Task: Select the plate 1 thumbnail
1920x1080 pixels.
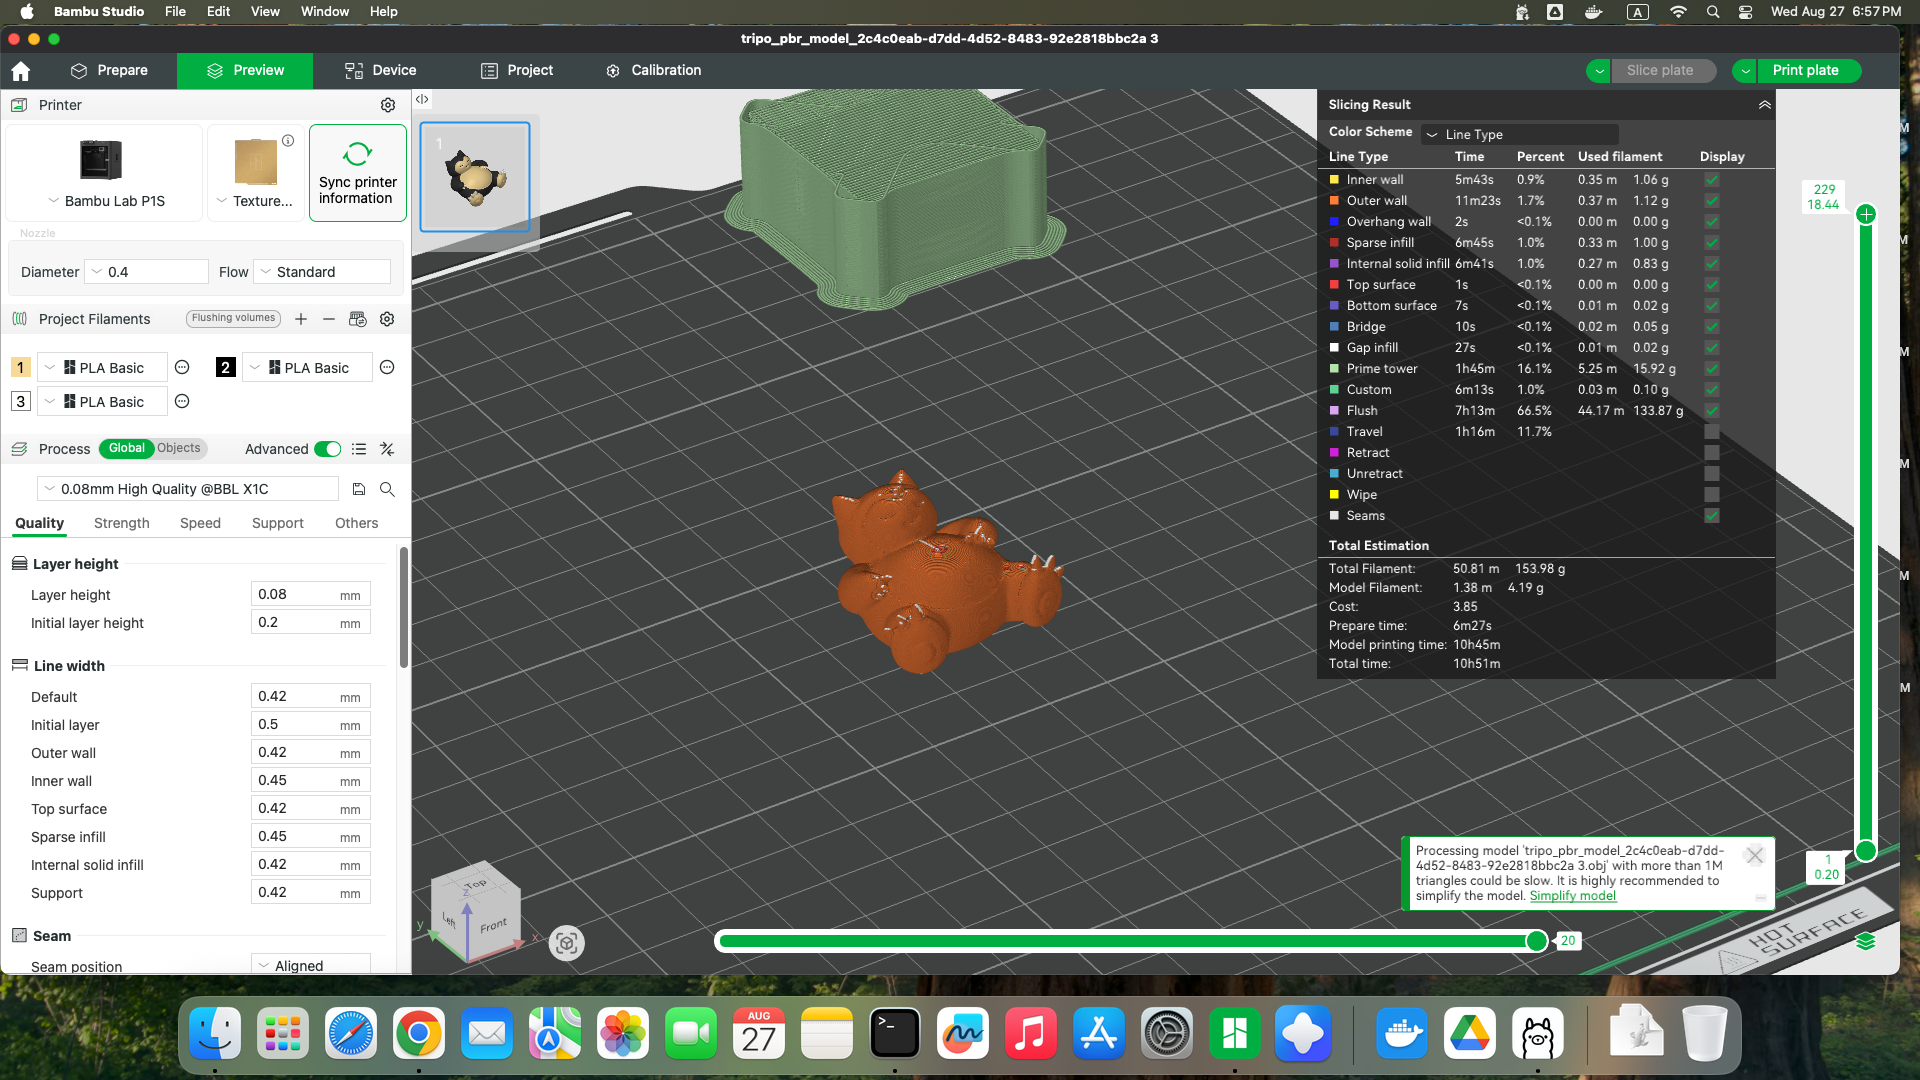Action: [475, 178]
